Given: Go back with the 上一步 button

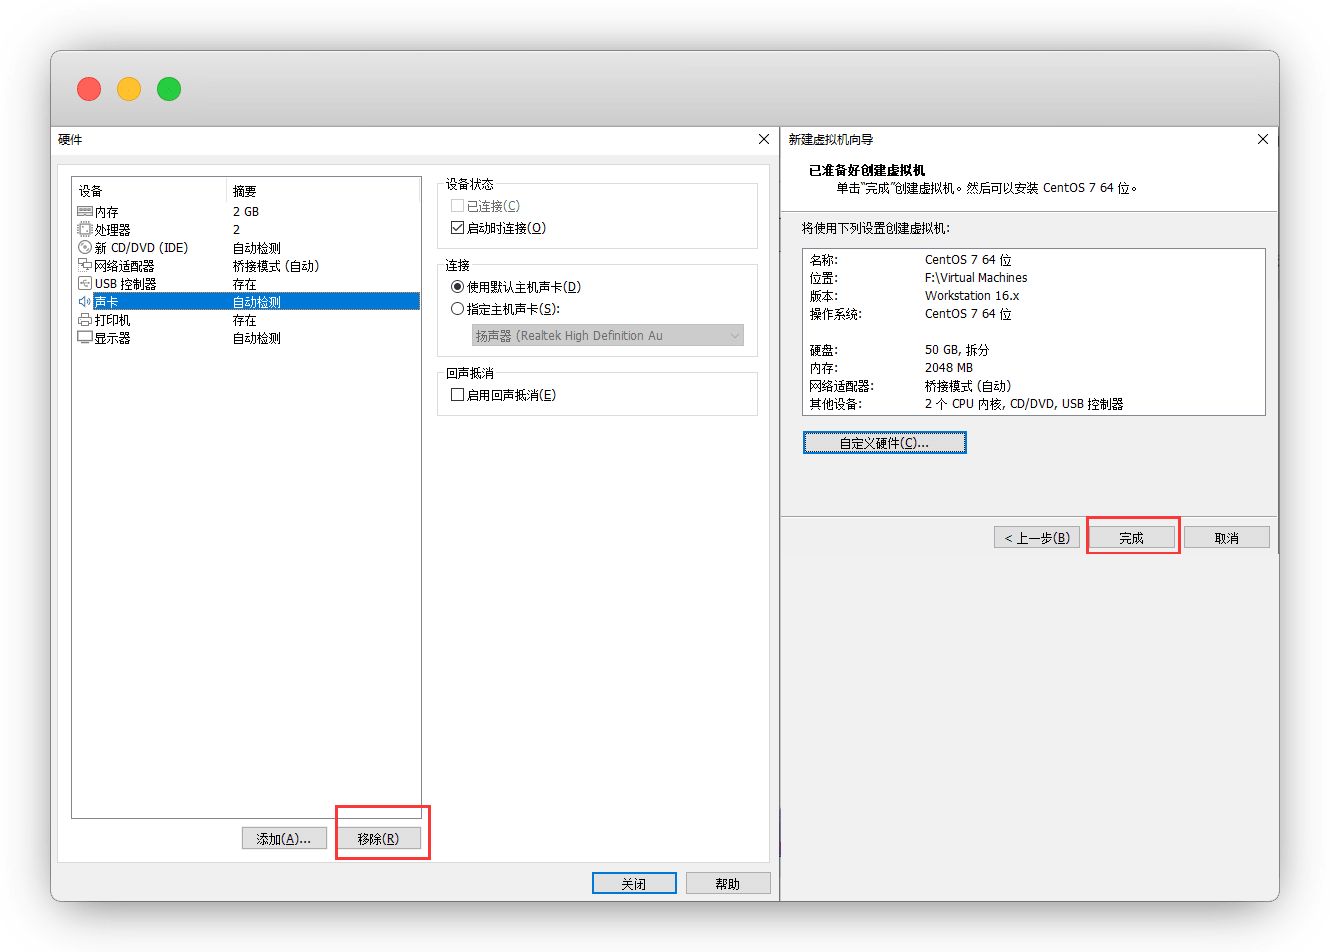Looking at the screenshot, I should pos(1037,538).
